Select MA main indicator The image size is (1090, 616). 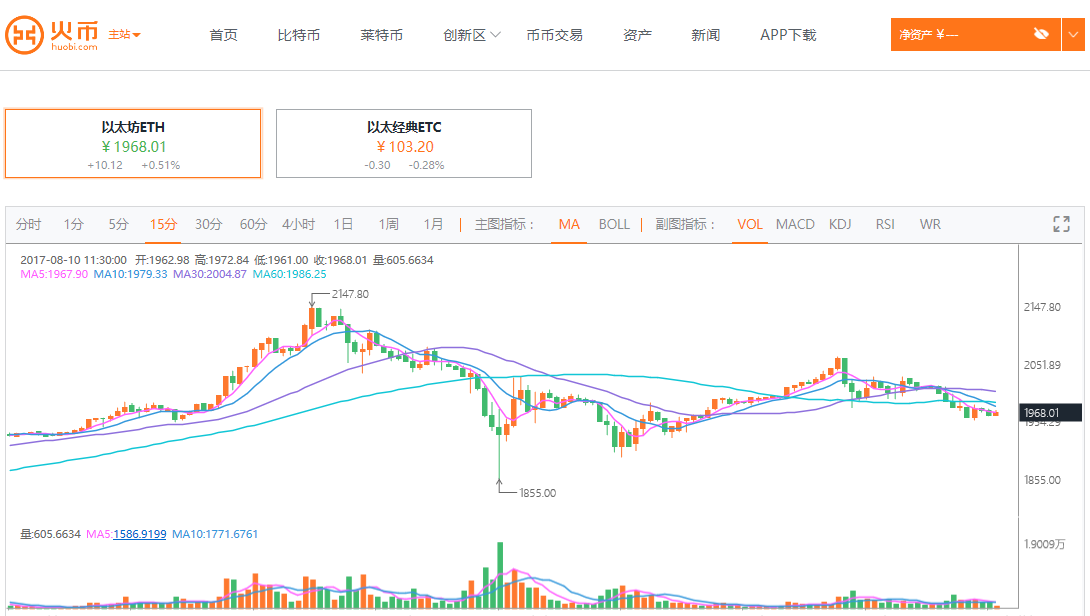coord(569,224)
